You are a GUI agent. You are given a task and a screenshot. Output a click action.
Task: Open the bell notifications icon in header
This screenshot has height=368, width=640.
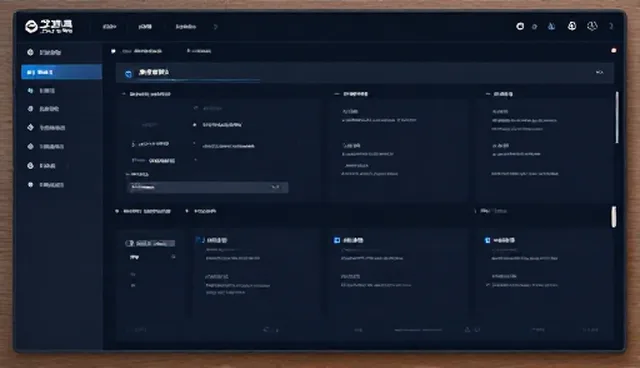point(572,26)
